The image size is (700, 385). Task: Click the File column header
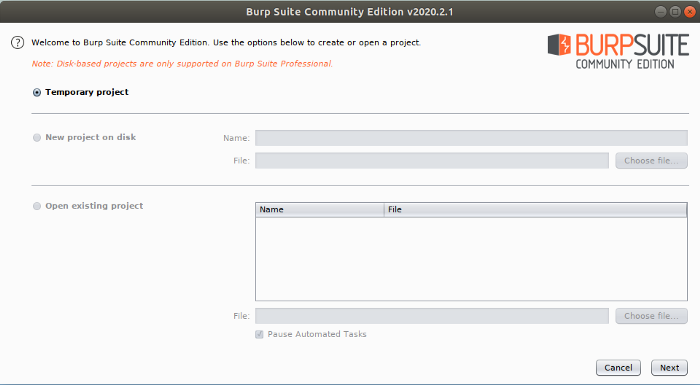[x=535, y=209]
